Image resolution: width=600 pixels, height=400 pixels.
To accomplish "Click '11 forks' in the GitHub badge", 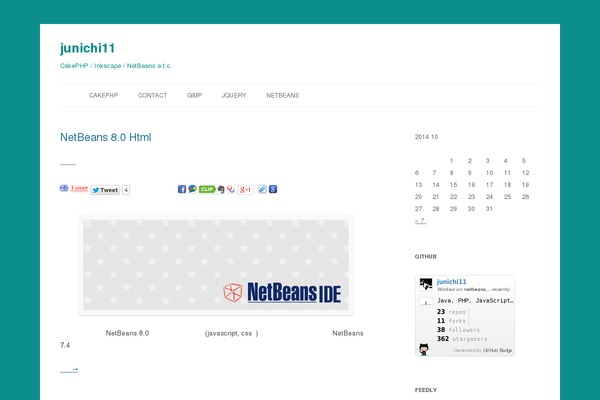I will click(452, 321).
